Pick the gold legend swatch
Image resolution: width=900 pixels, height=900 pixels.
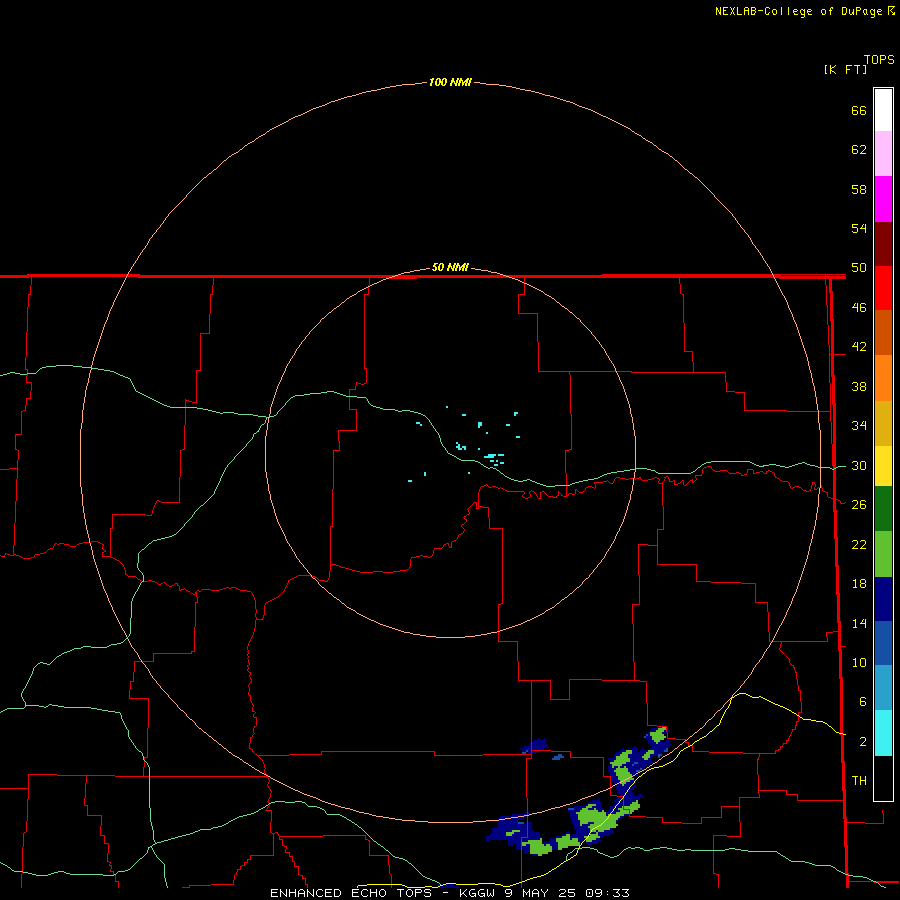click(883, 423)
